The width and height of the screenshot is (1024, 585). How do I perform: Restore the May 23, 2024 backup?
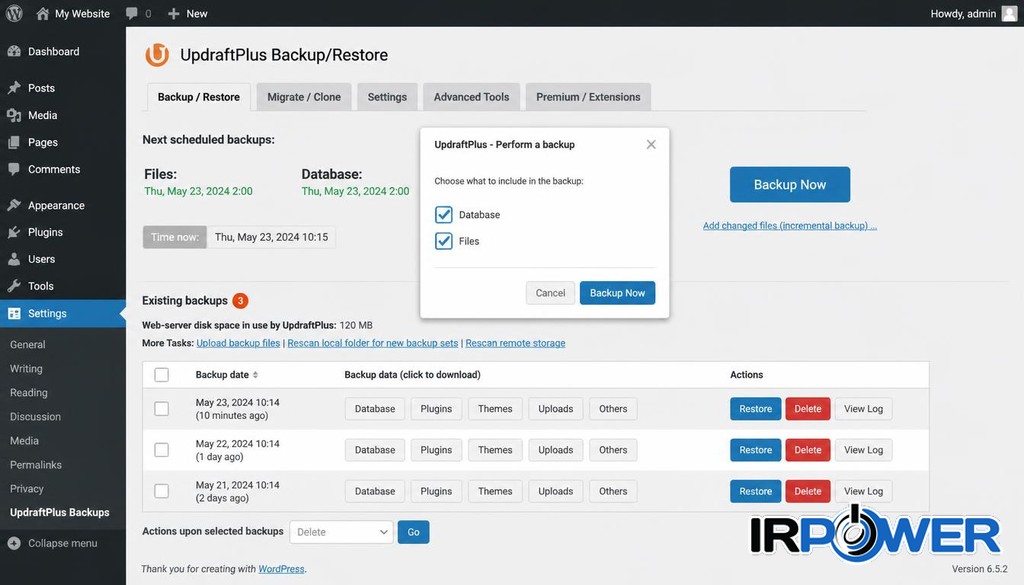tap(756, 409)
